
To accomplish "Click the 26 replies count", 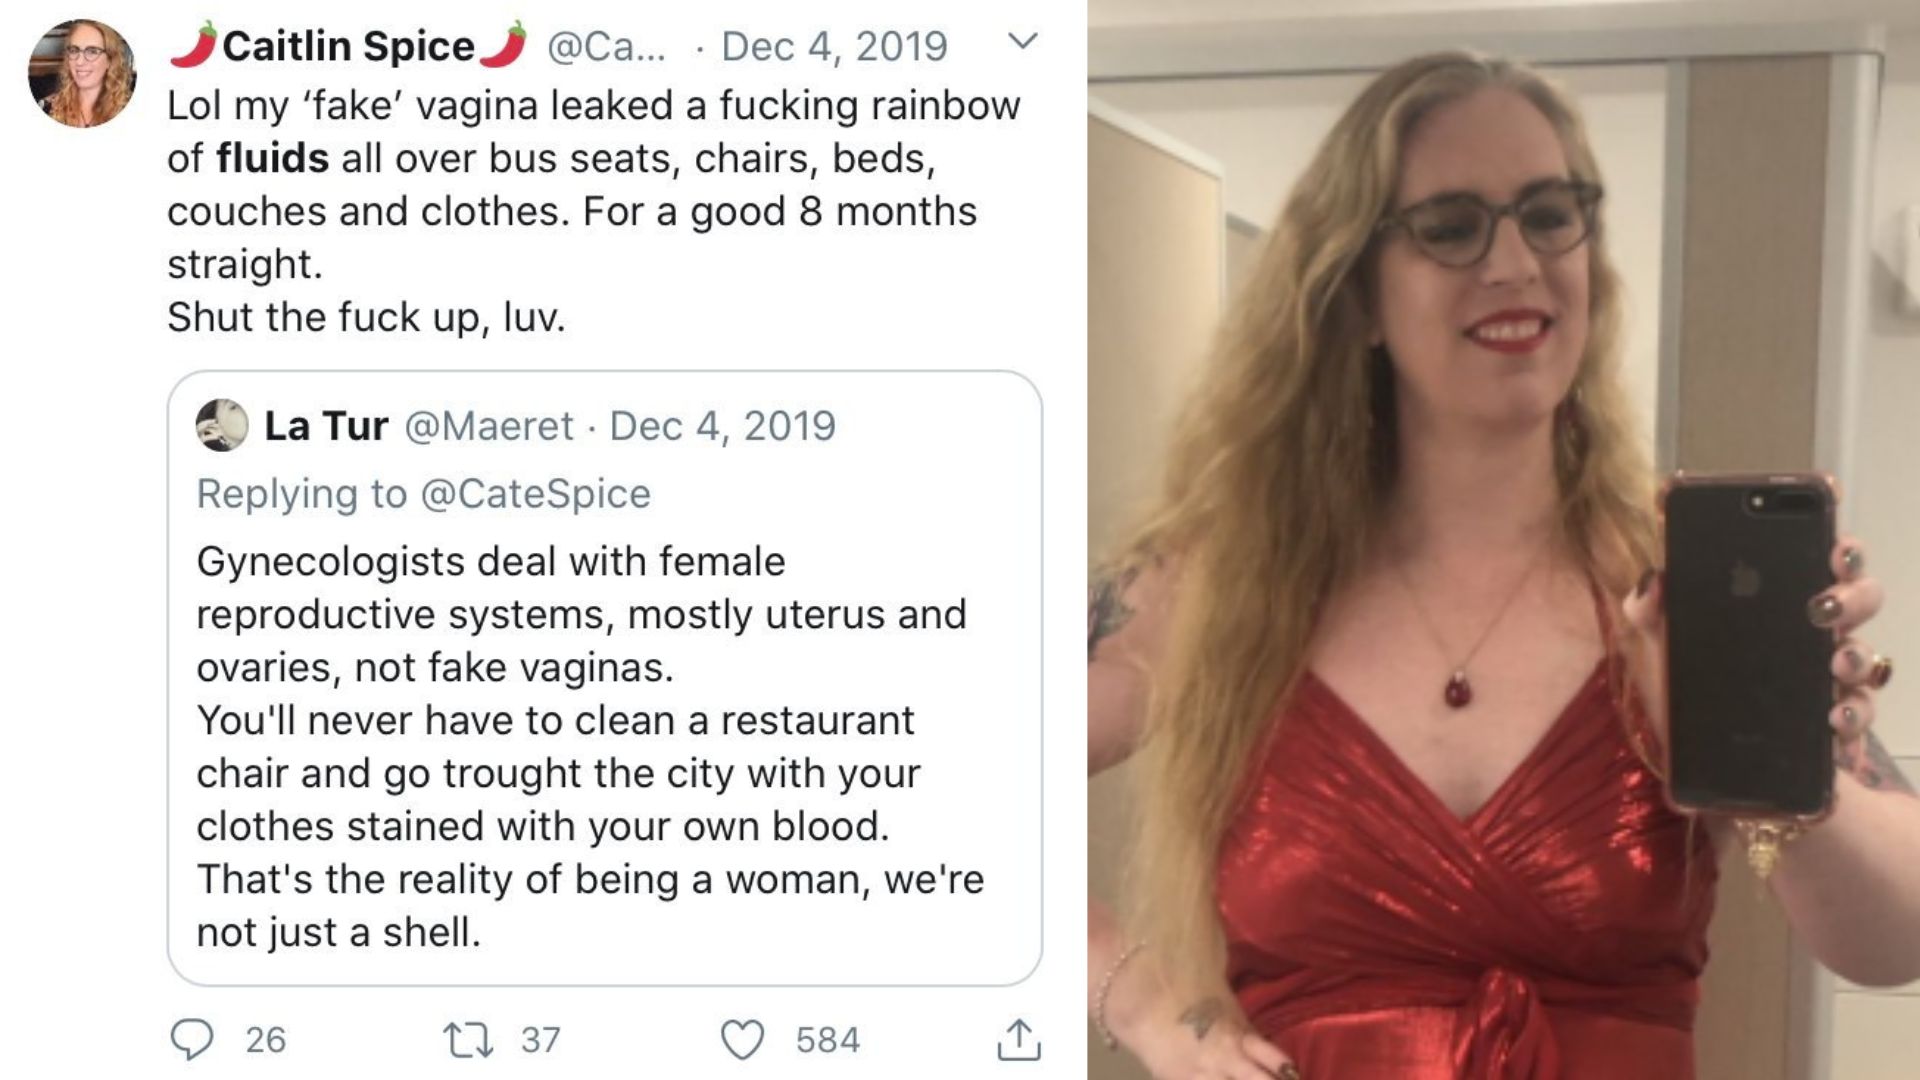I will [x=265, y=1040].
